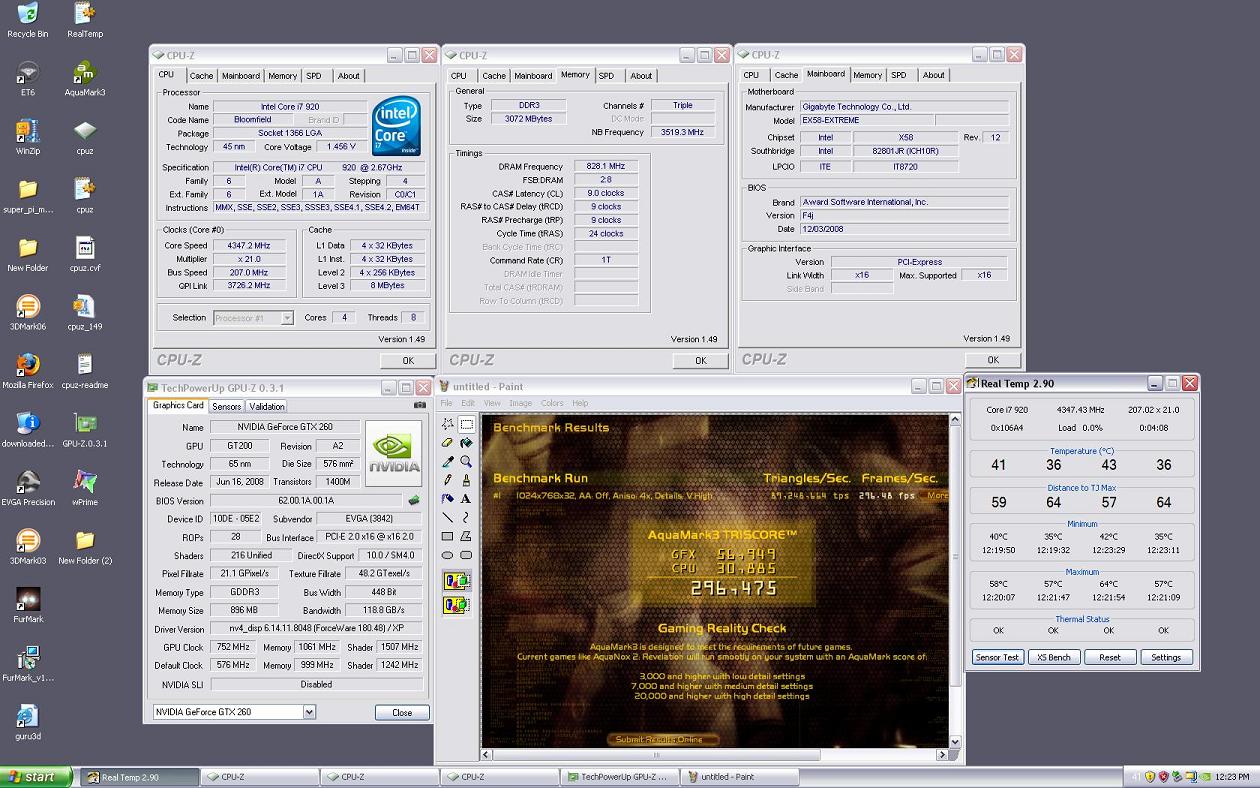
Task: Choose the Rounded Rectangle tool in Paint
Action: (x=466, y=555)
